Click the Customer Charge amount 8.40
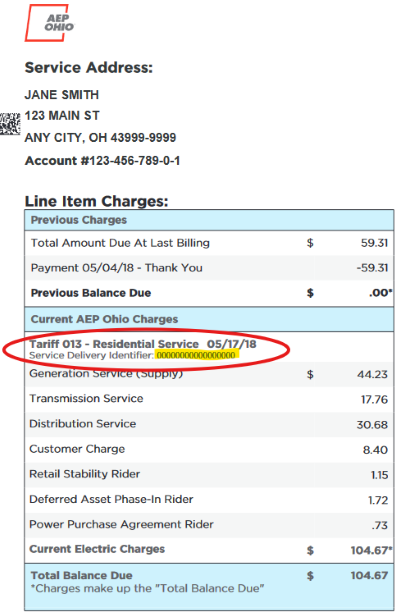397x613 pixels. [375, 450]
